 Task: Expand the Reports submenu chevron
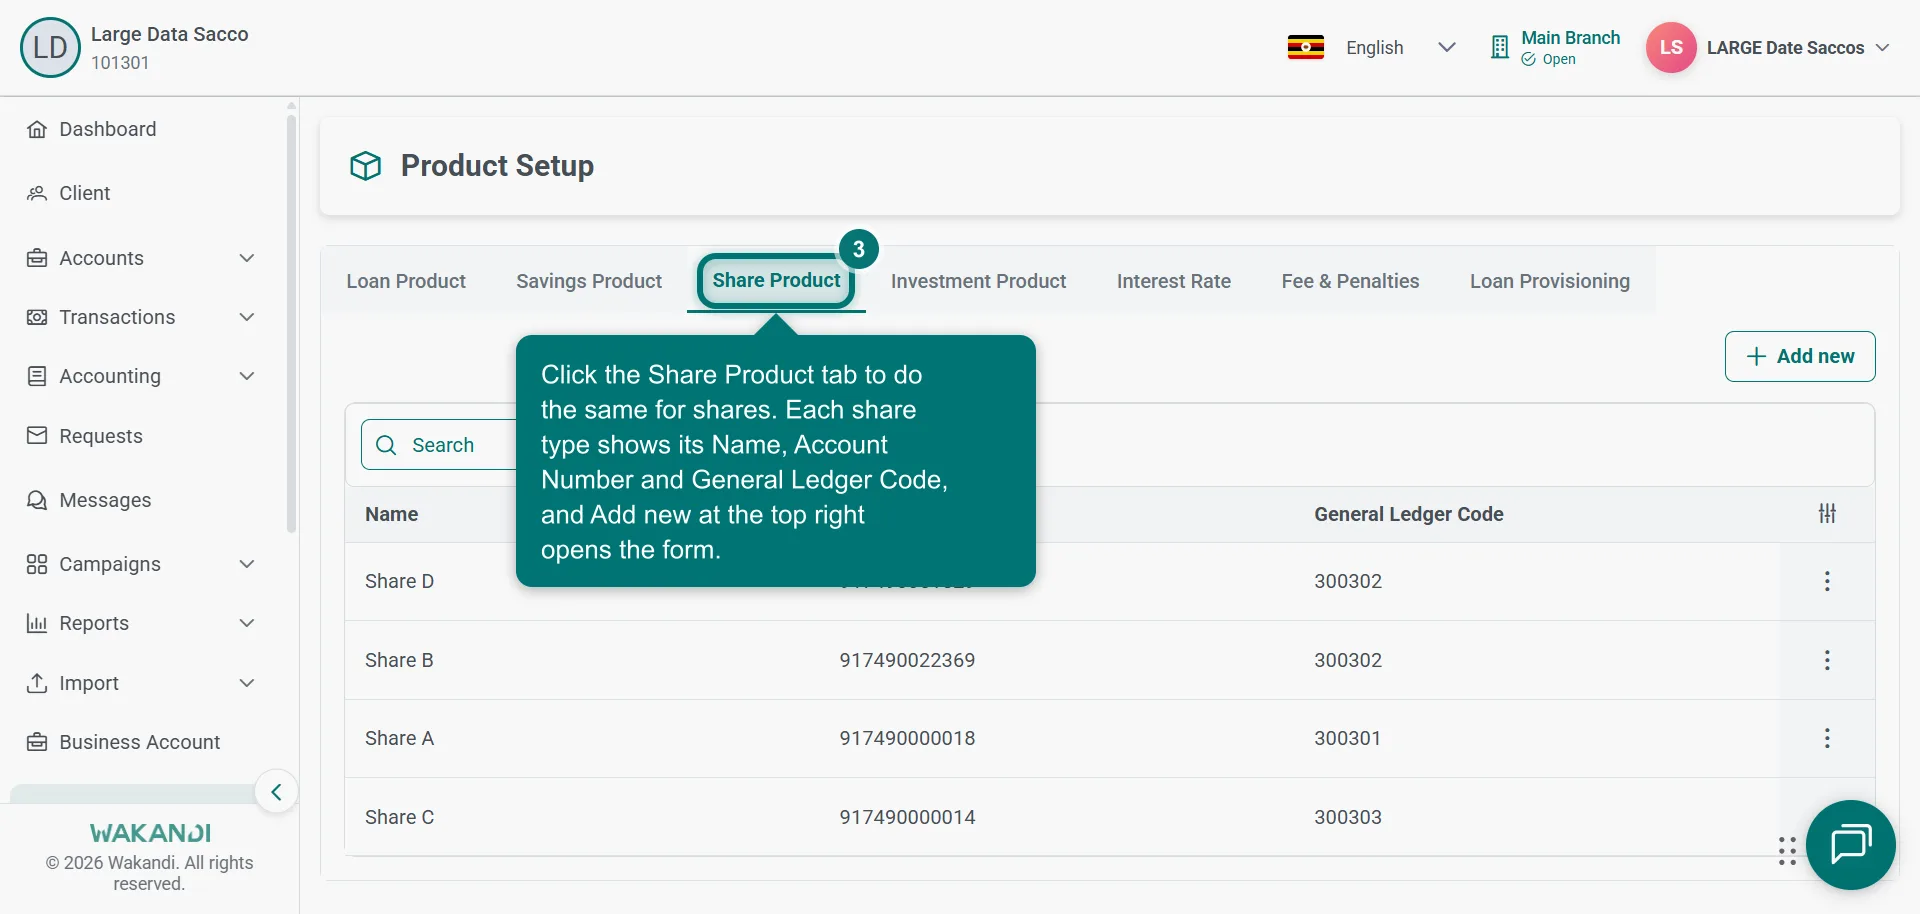point(247,623)
